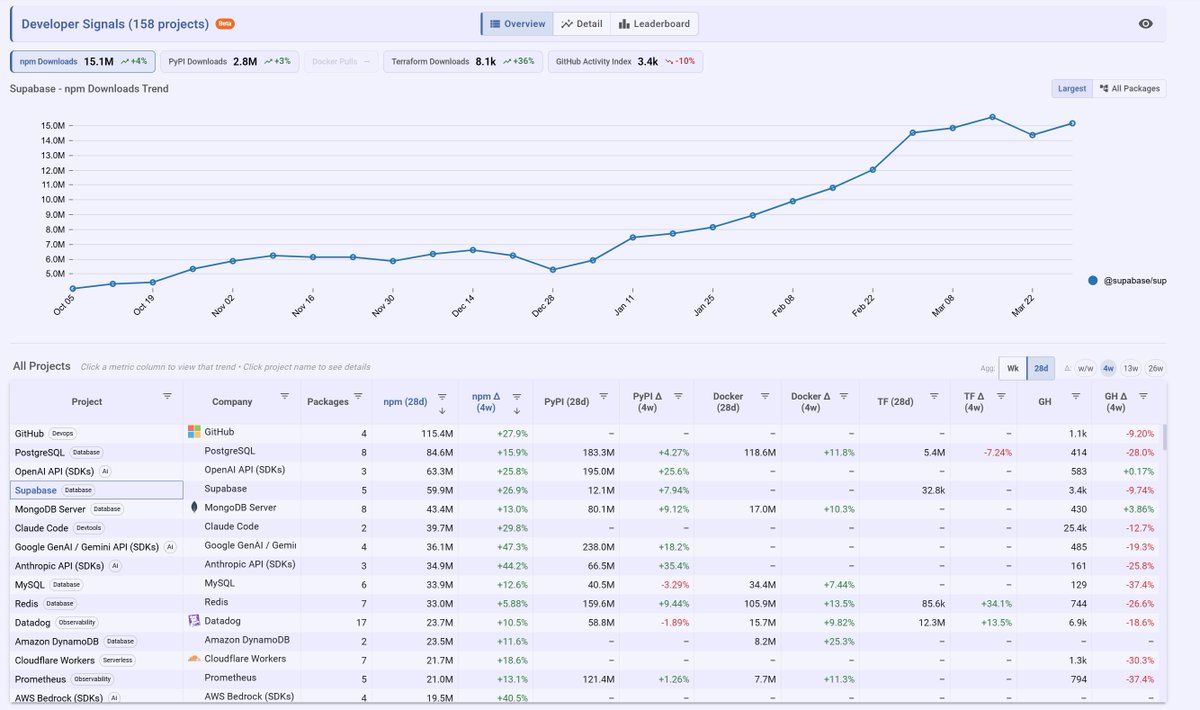Click the sort arrow under npm (28d)

442,410
